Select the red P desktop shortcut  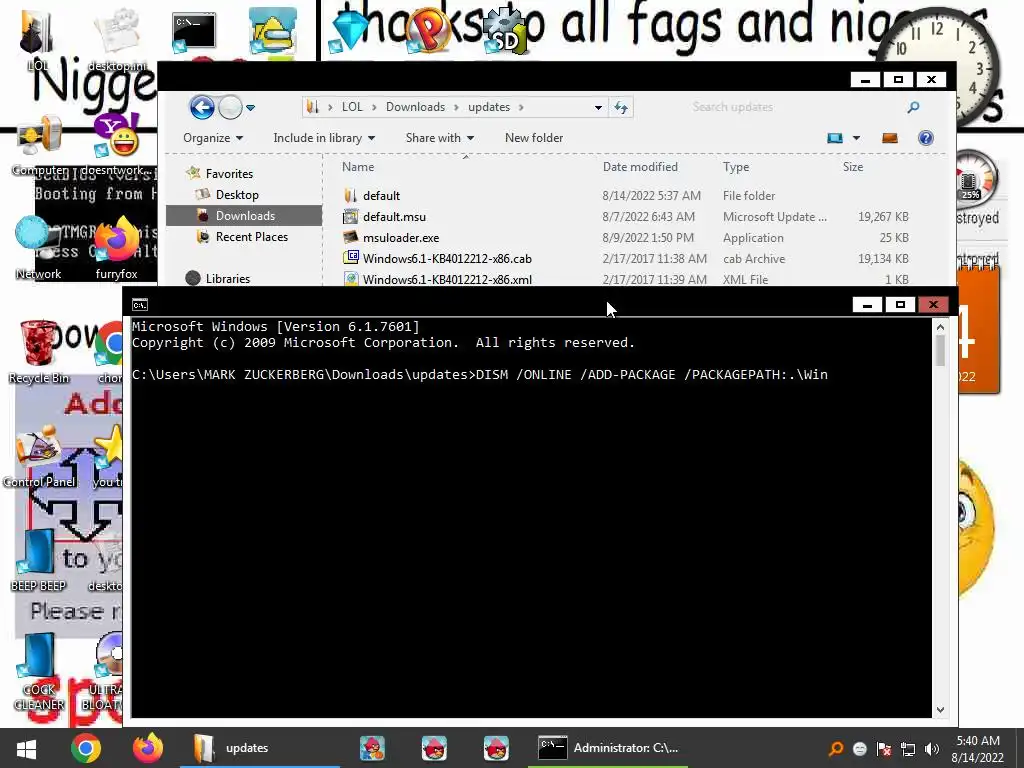[428, 31]
